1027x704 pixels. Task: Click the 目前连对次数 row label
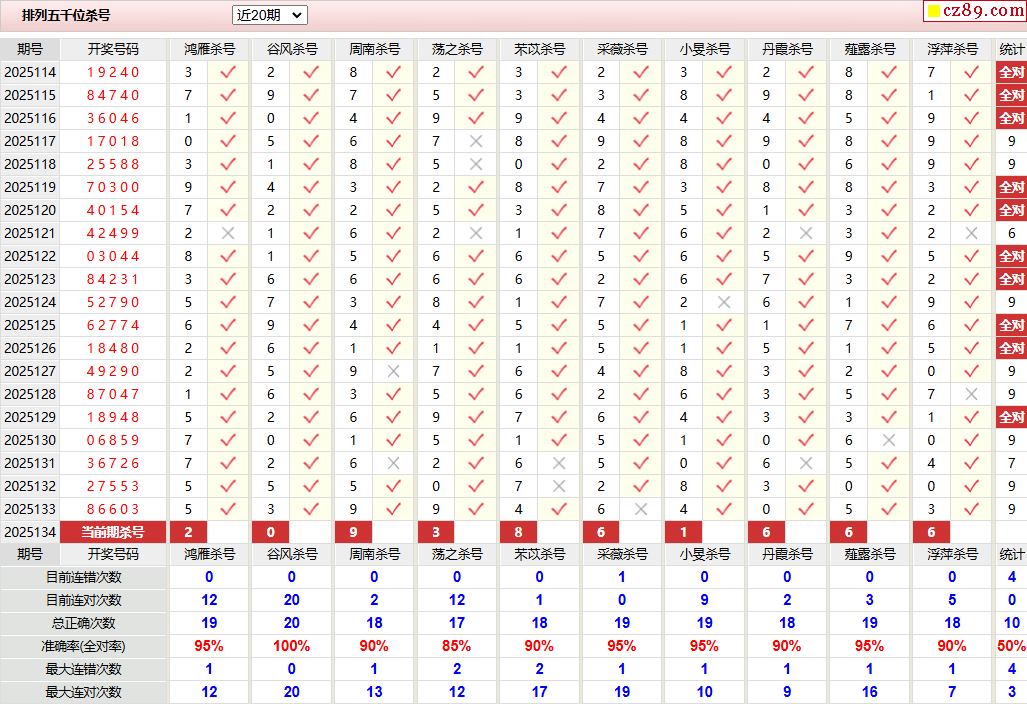coord(83,600)
